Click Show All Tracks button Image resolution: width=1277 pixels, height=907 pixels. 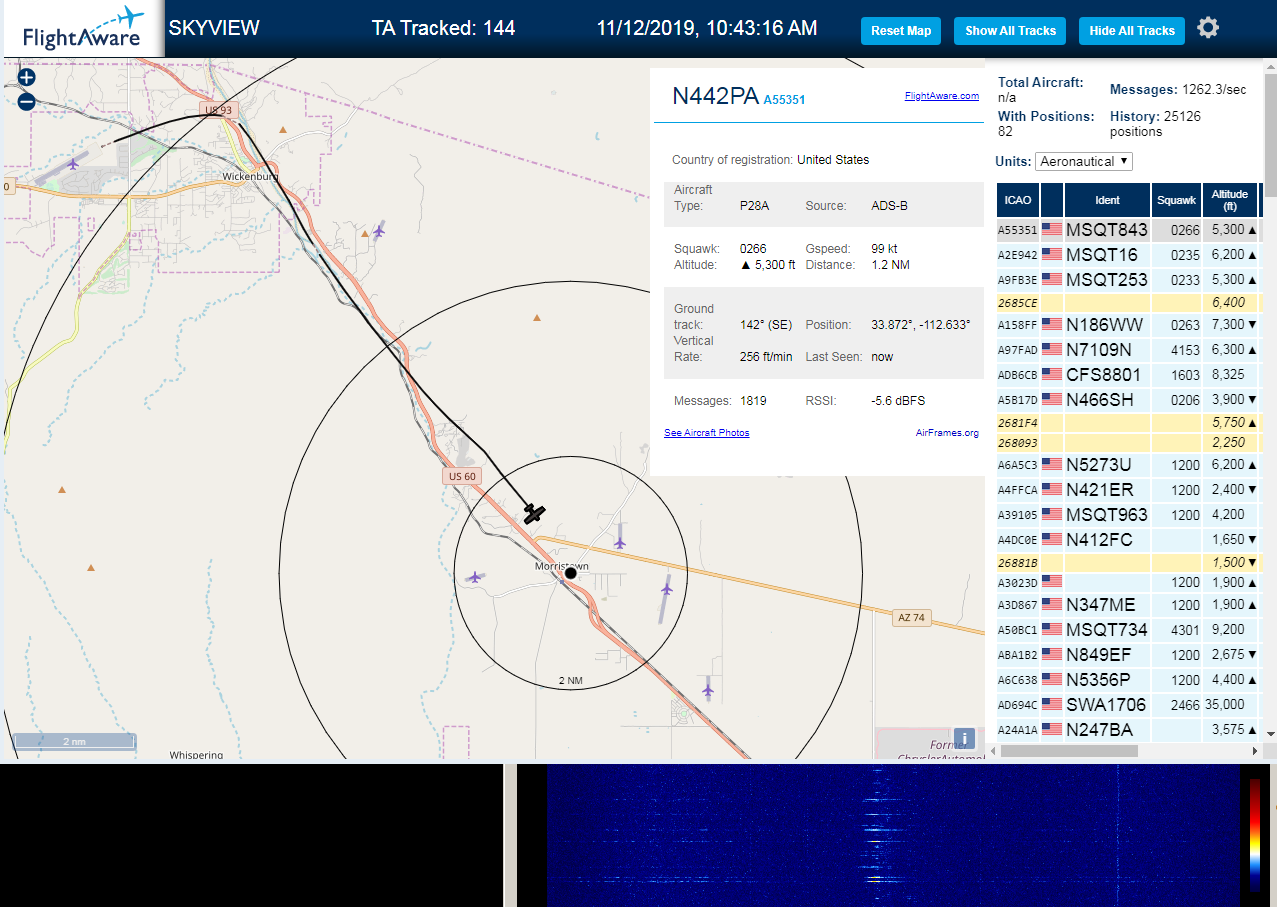coord(1010,31)
